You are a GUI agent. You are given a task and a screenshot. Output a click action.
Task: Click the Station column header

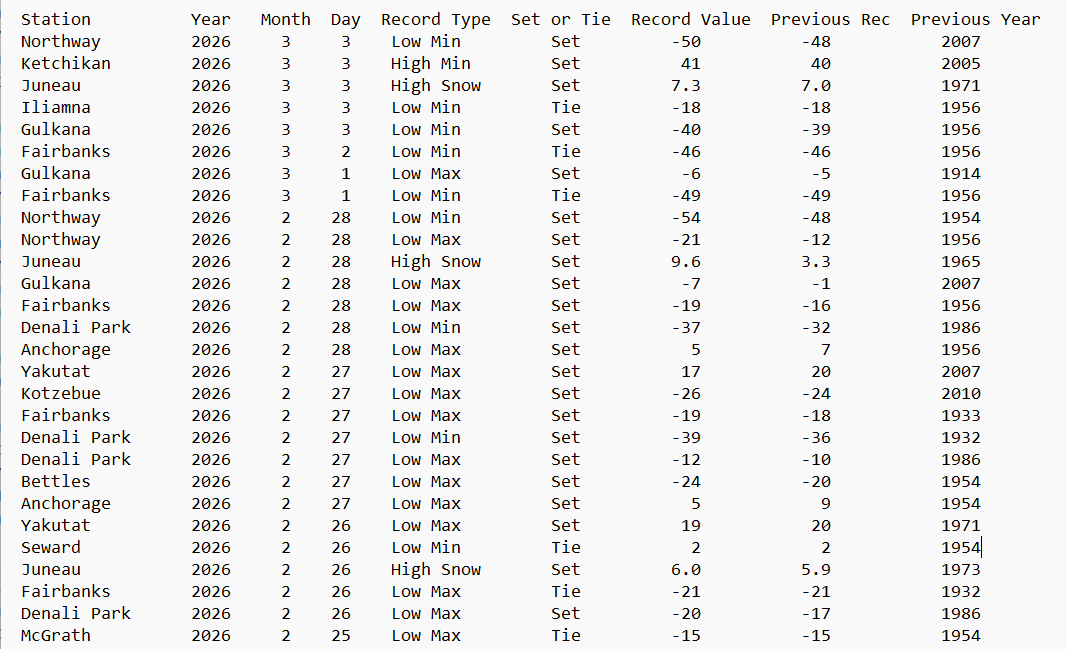55,19
